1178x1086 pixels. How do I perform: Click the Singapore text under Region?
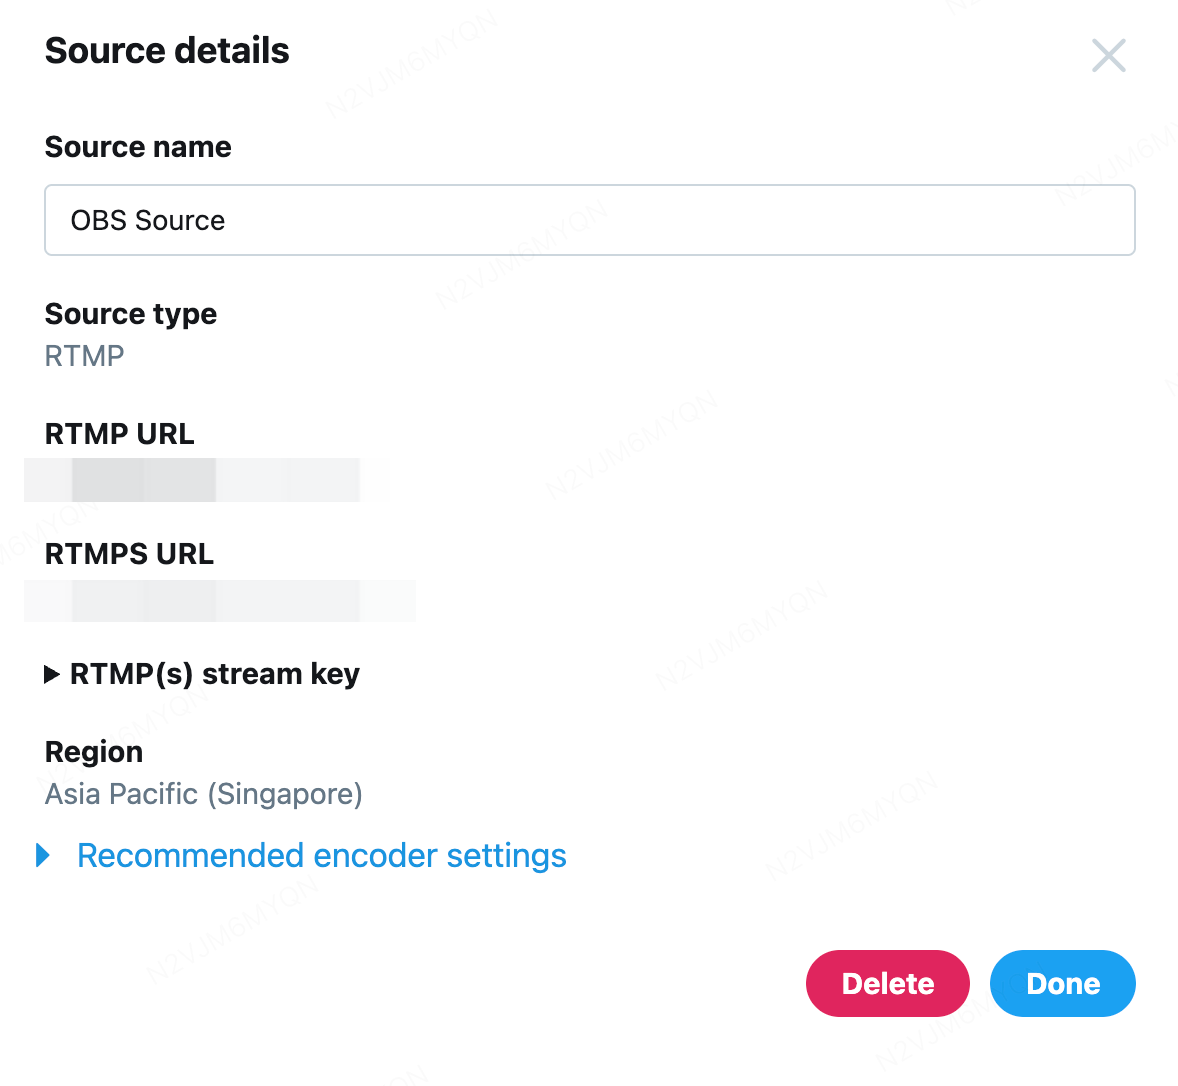pyautogui.click(x=285, y=794)
